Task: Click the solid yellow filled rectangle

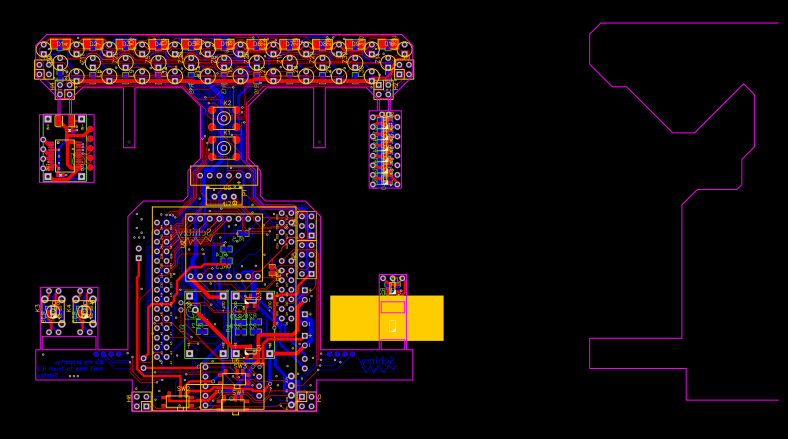Action: tap(387, 318)
